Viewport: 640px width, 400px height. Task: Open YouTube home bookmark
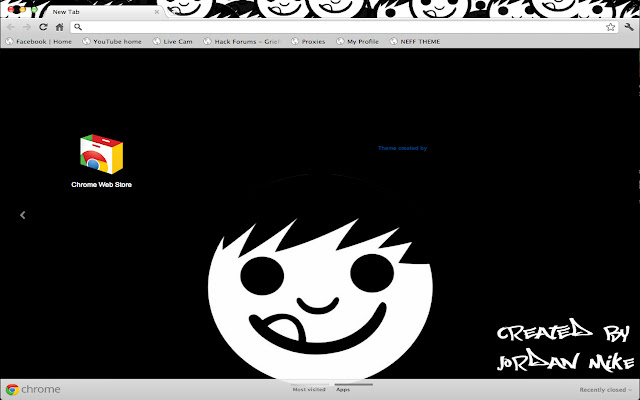coord(112,42)
